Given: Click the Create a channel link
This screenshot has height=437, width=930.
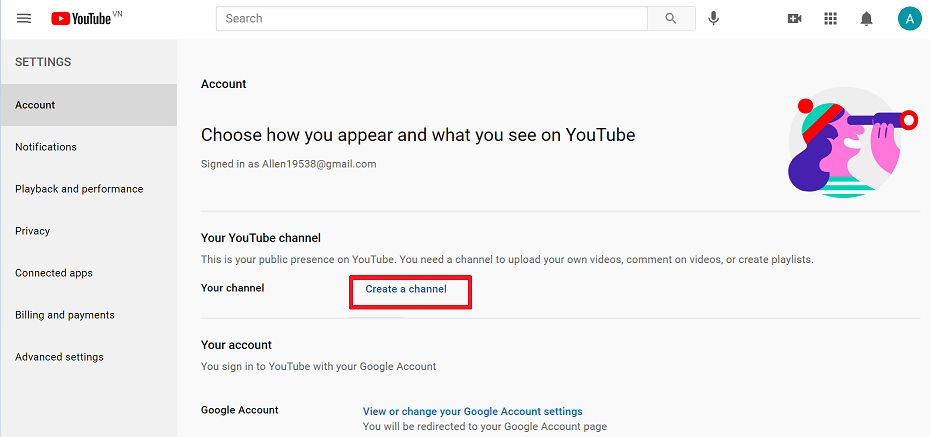Looking at the screenshot, I should tap(406, 289).
